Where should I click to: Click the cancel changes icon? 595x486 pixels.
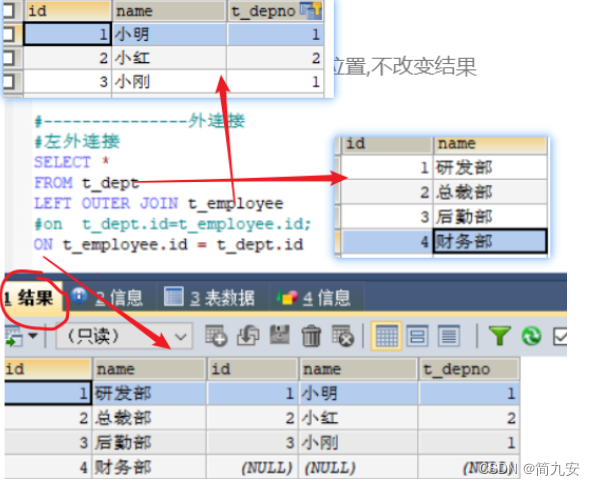click(343, 336)
